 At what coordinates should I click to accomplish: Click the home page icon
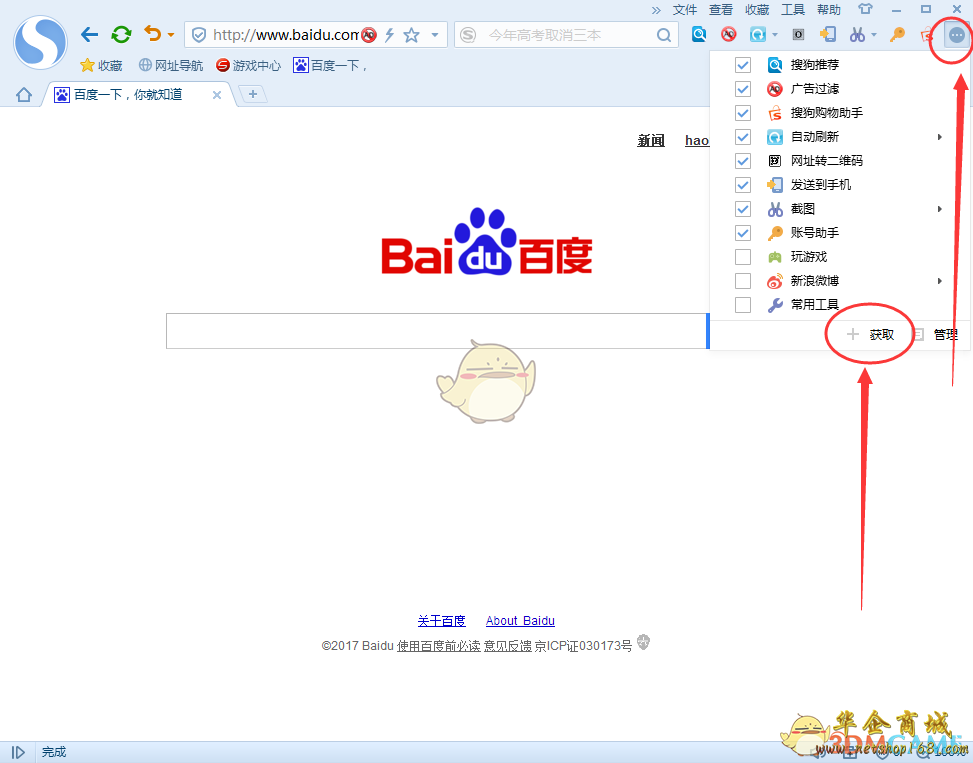pos(24,95)
